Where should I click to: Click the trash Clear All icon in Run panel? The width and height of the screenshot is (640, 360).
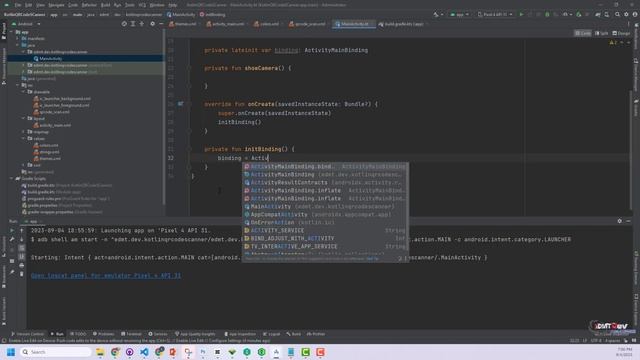[x=22, y=274]
